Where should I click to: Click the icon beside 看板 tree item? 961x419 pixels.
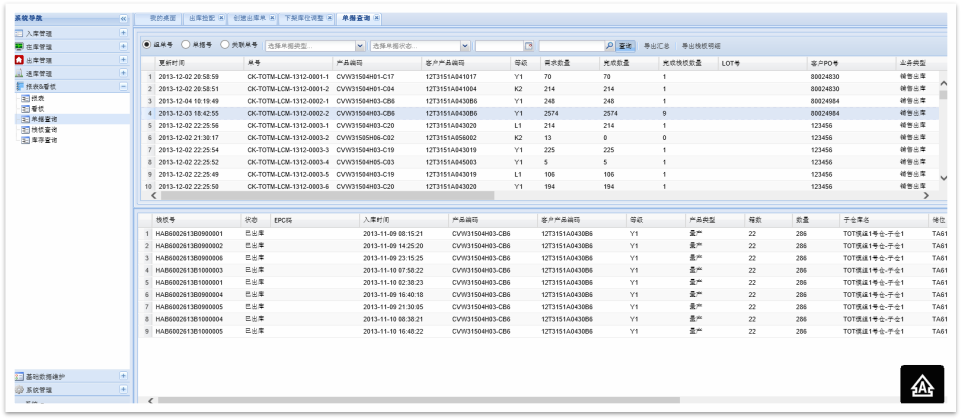(26, 108)
